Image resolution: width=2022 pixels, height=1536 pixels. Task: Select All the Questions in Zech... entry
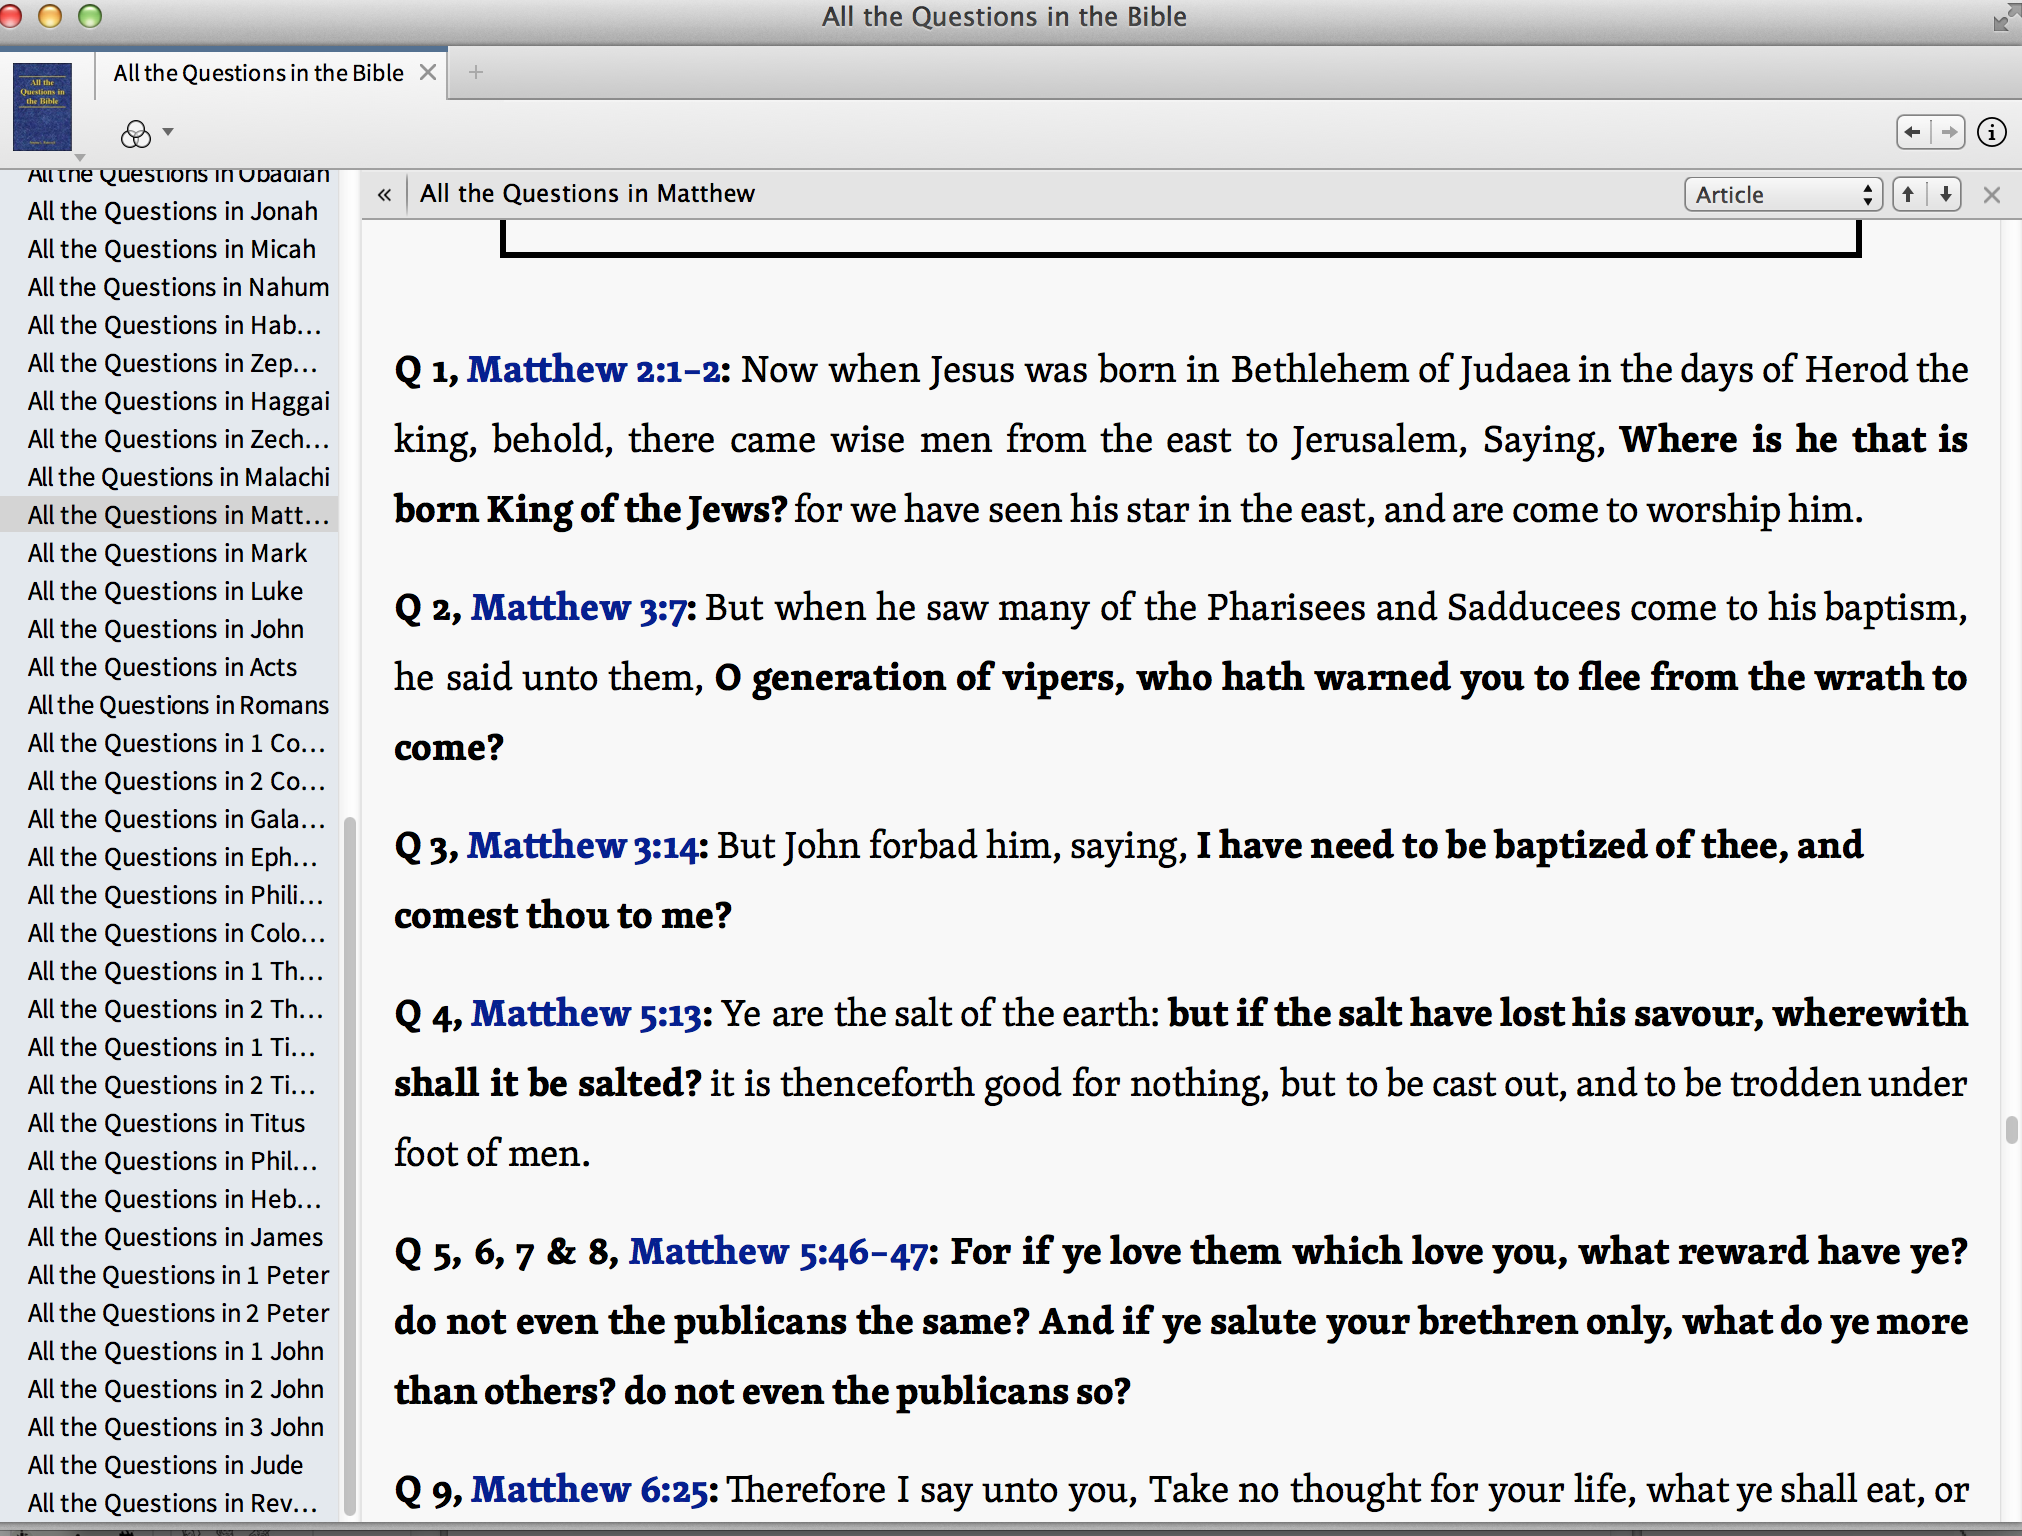coord(178,439)
